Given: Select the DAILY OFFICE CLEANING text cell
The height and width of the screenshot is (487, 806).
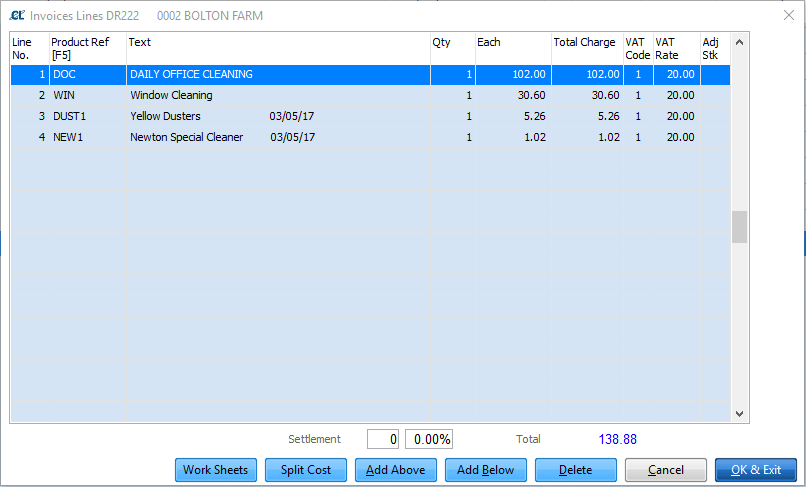Looking at the screenshot, I should 278,75.
